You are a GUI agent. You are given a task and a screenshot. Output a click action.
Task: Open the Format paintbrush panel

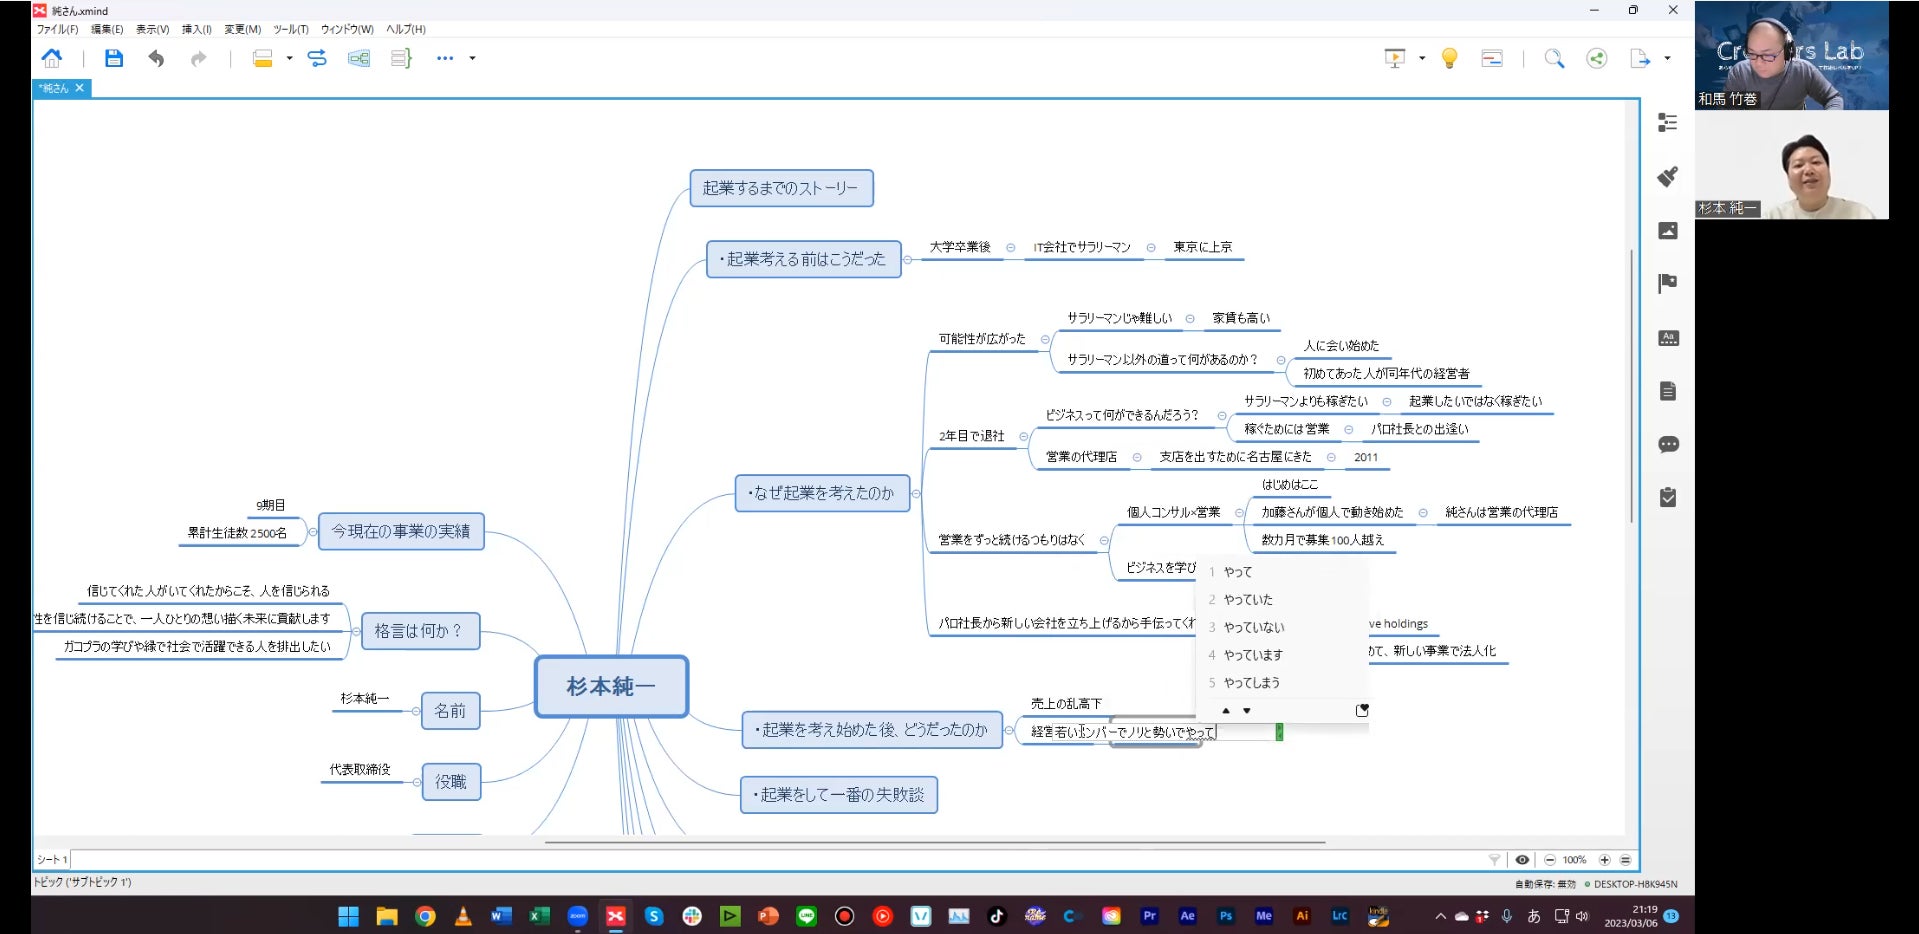click(x=1667, y=177)
